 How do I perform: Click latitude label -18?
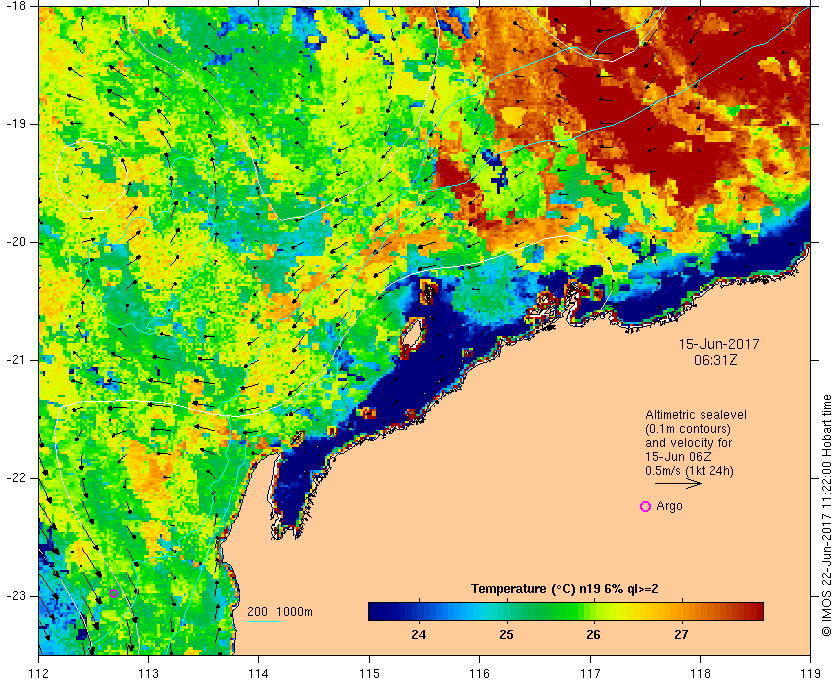pos(16,6)
